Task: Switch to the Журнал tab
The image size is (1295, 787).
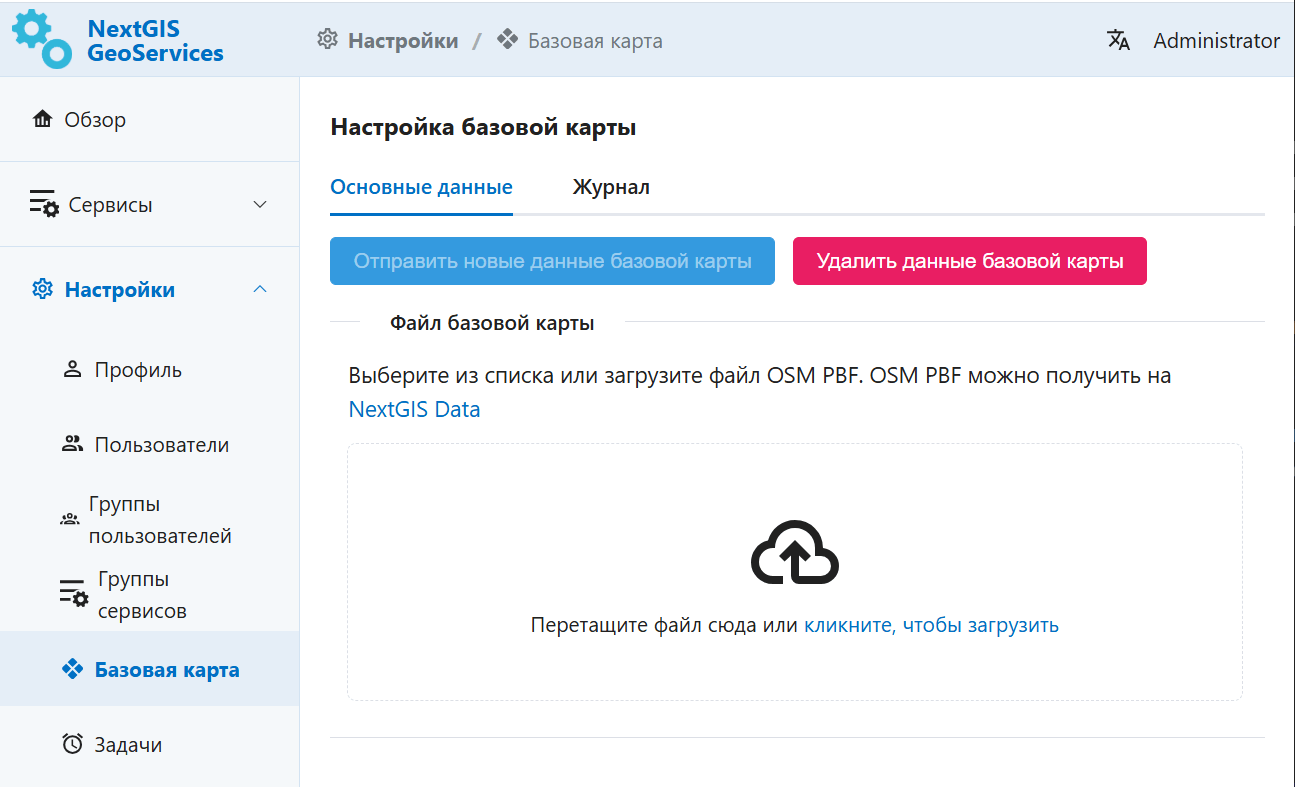Action: (x=611, y=187)
